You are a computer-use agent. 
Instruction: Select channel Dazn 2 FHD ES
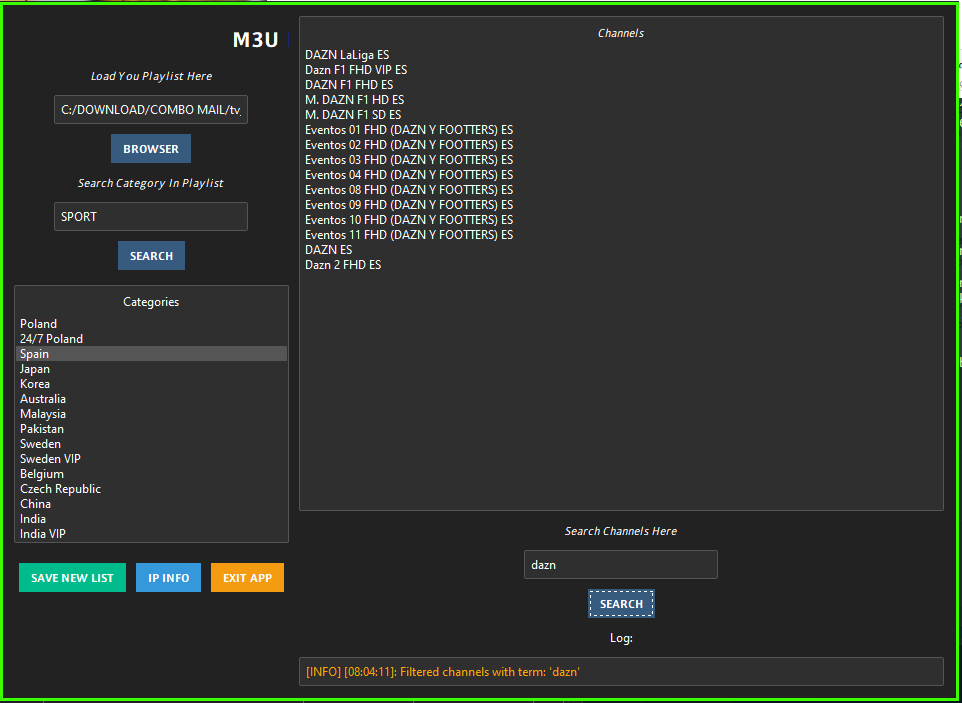(621, 265)
